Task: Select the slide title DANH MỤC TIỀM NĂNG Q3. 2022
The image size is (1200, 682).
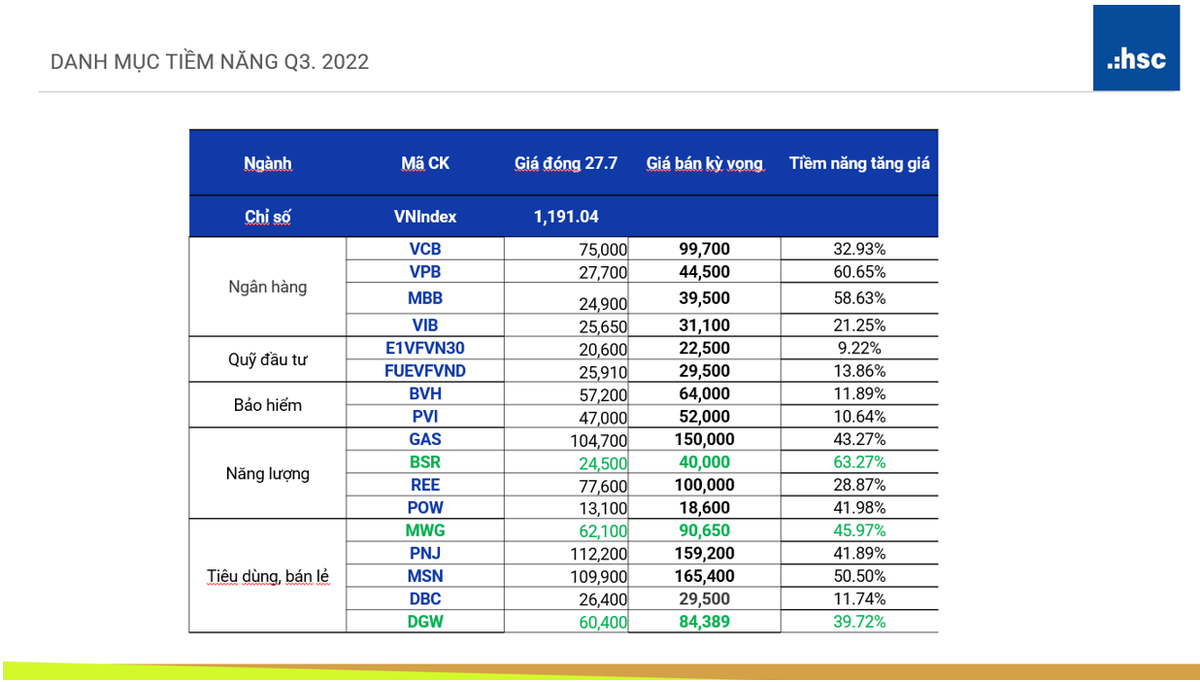Action: [210, 62]
